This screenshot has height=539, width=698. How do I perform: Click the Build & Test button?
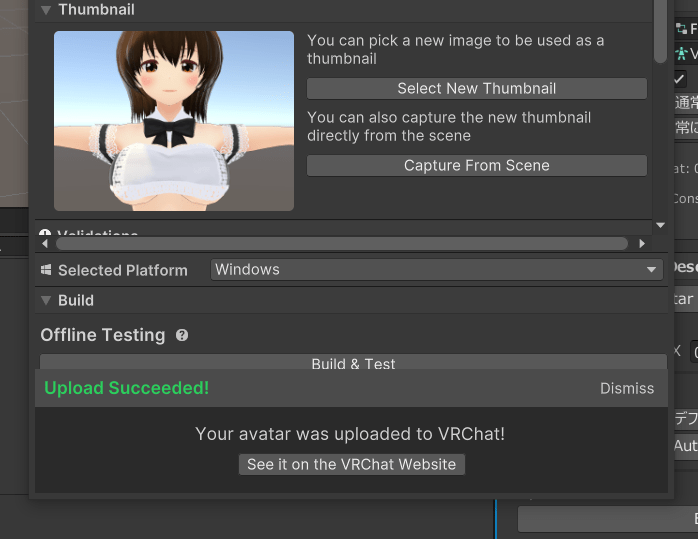tap(353, 364)
